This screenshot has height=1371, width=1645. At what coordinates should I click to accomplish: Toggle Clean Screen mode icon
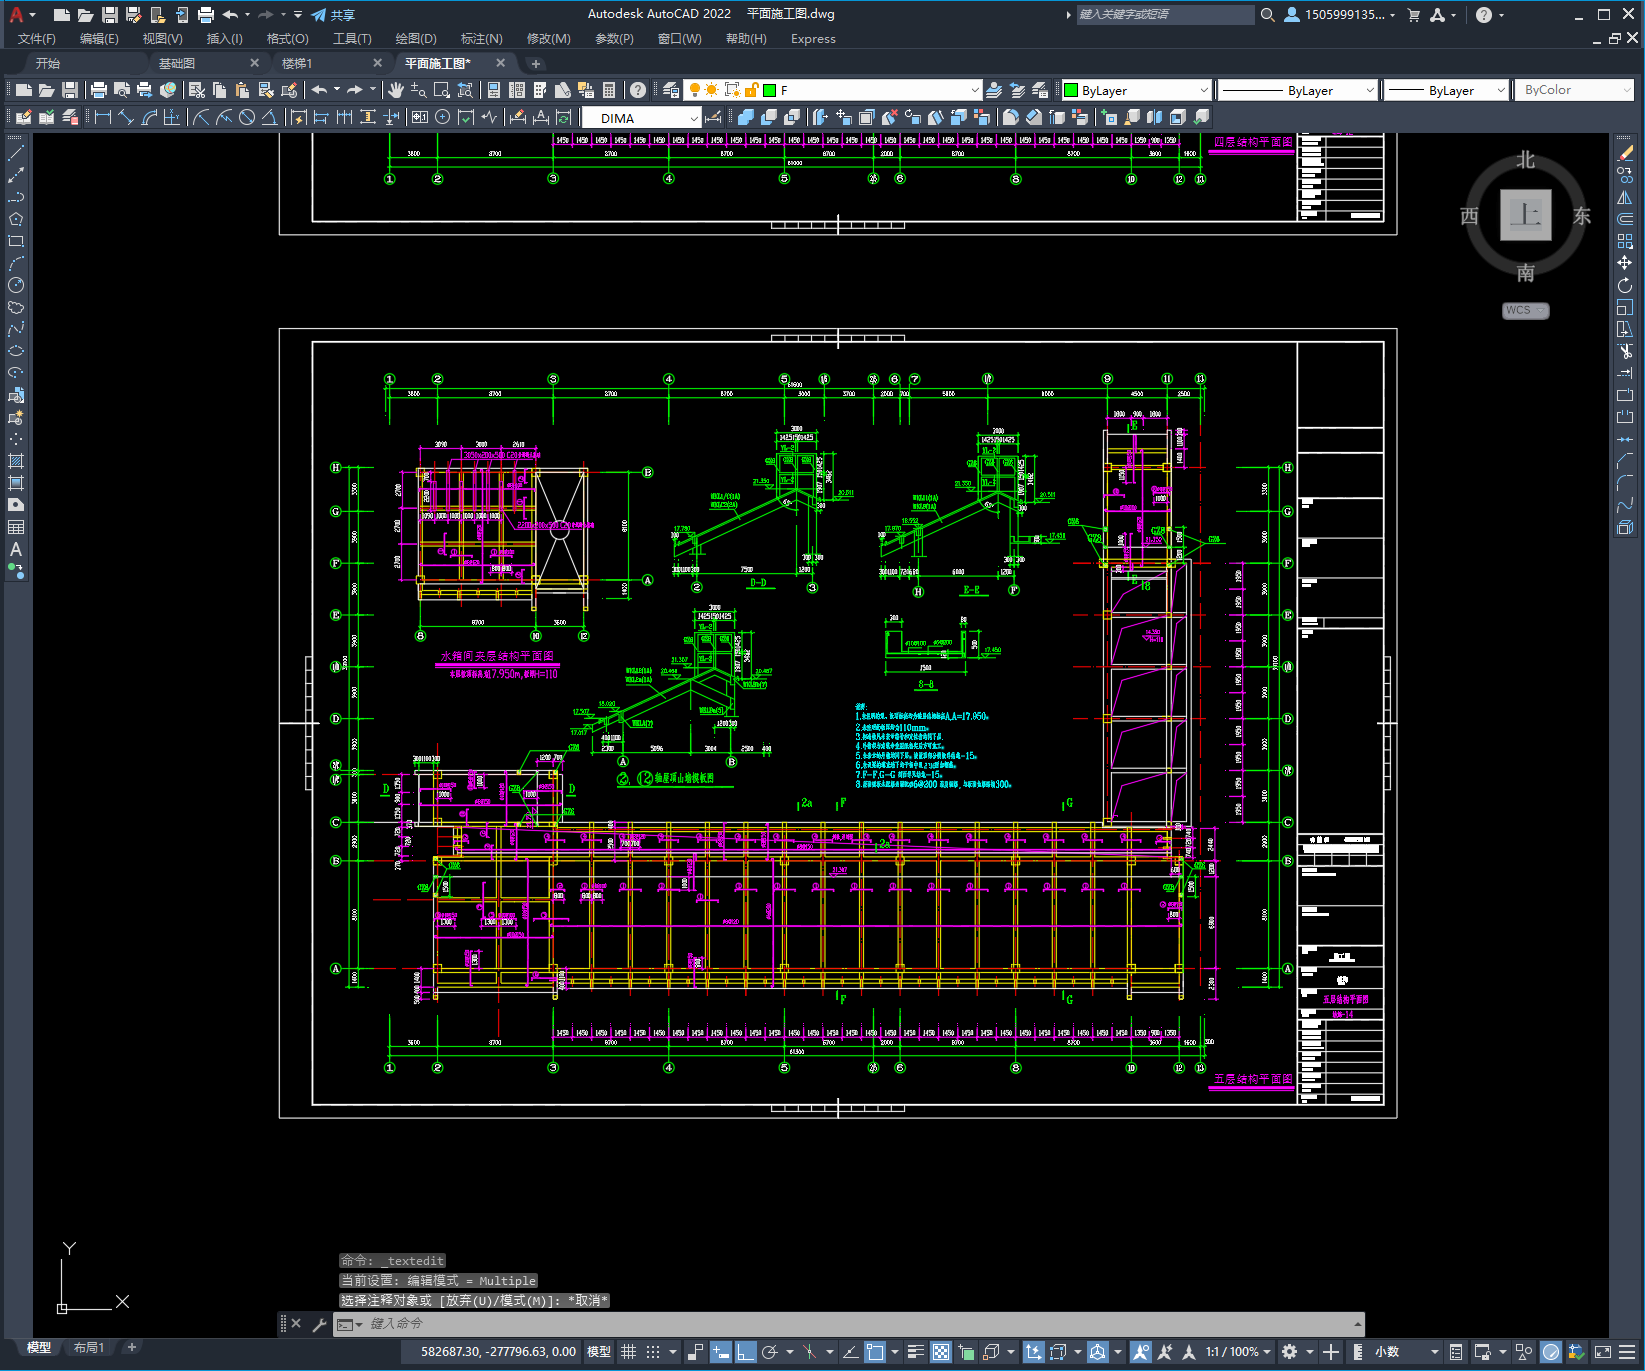click(x=1603, y=1352)
